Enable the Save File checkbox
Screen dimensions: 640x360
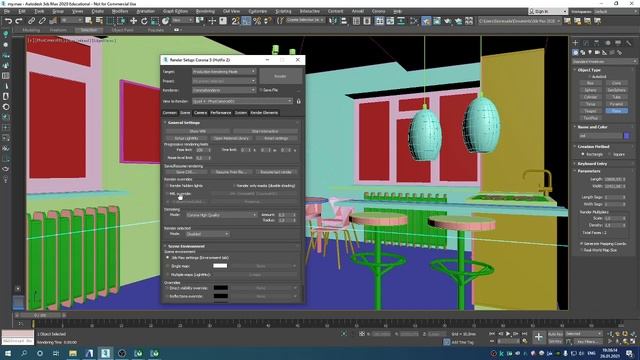pos(261,90)
